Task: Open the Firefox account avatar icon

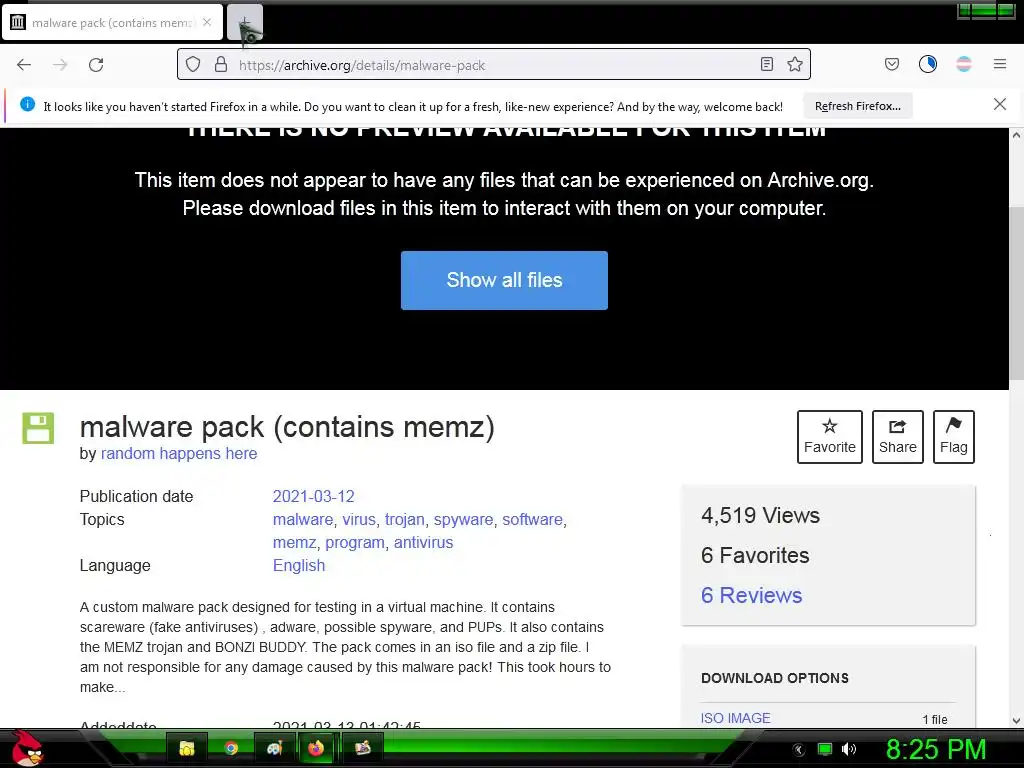Action: (964, 64)
